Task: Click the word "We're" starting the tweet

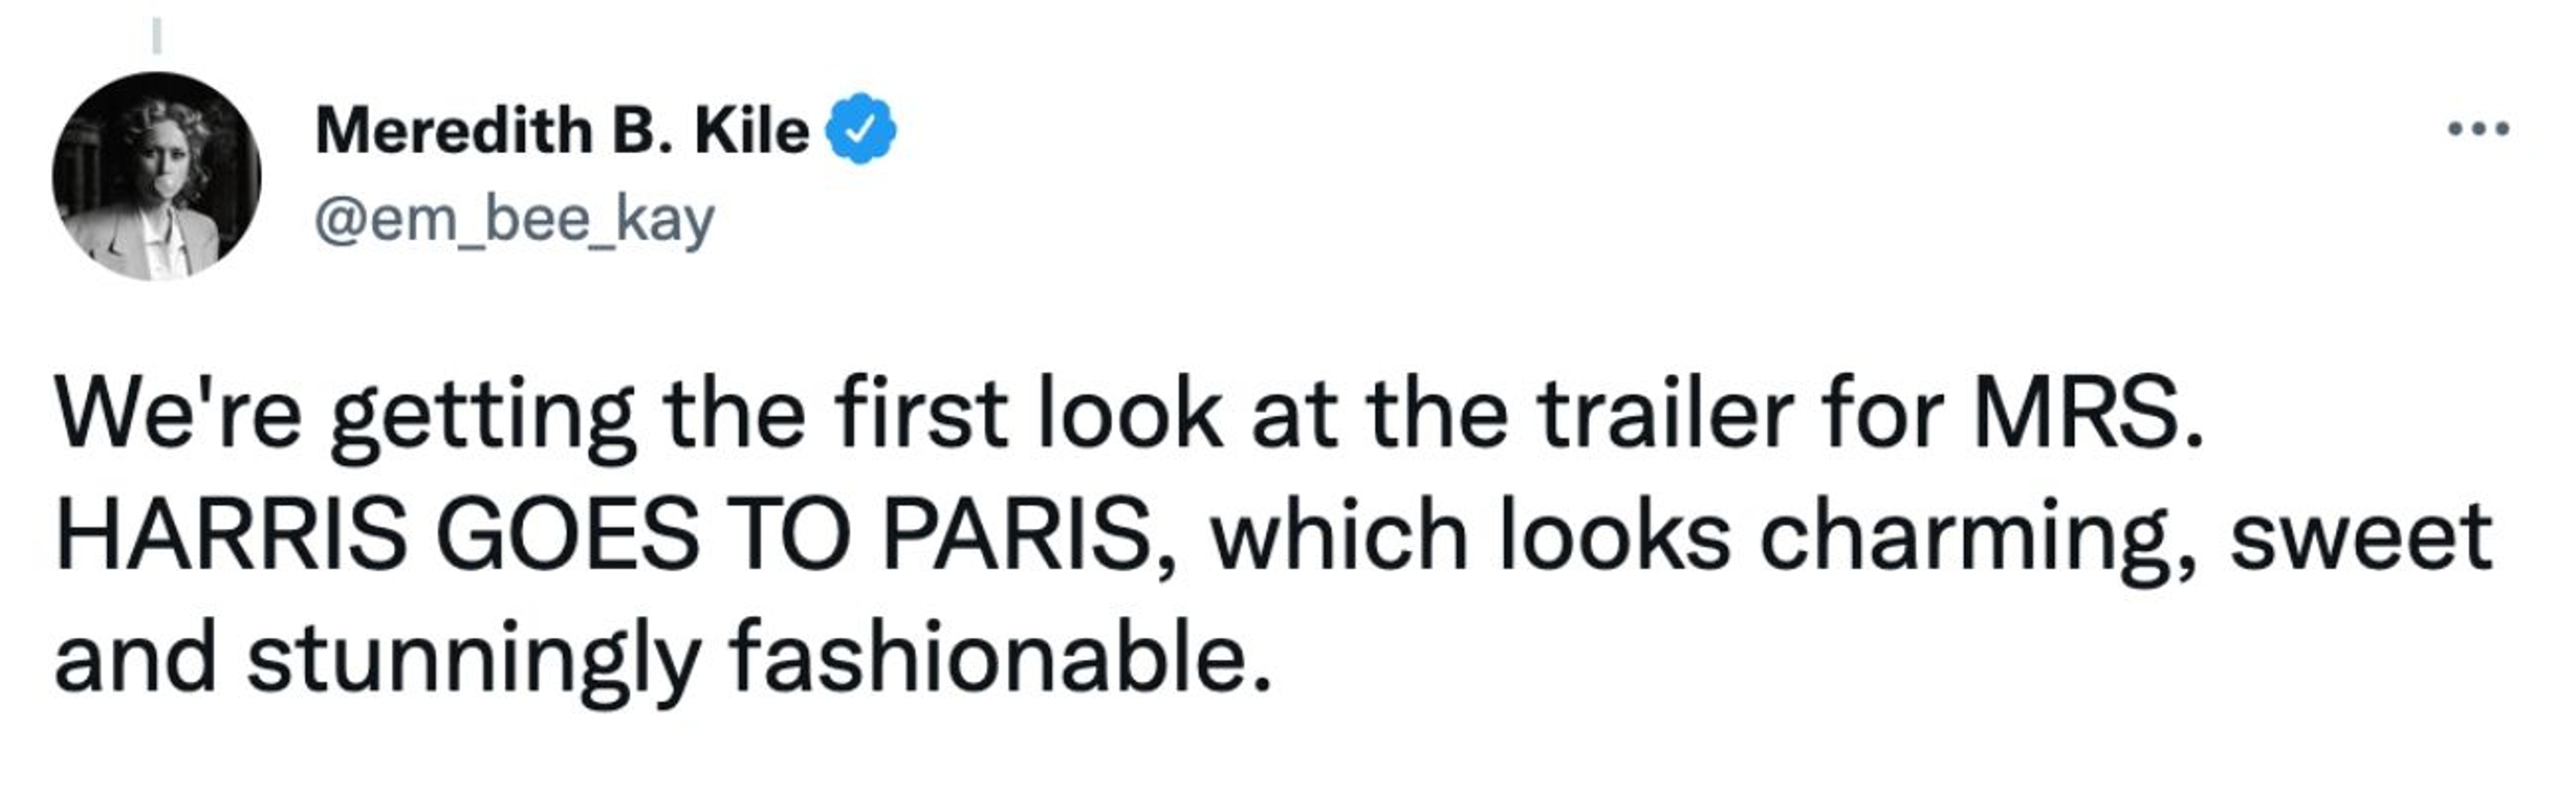Action: pos(177,414)
